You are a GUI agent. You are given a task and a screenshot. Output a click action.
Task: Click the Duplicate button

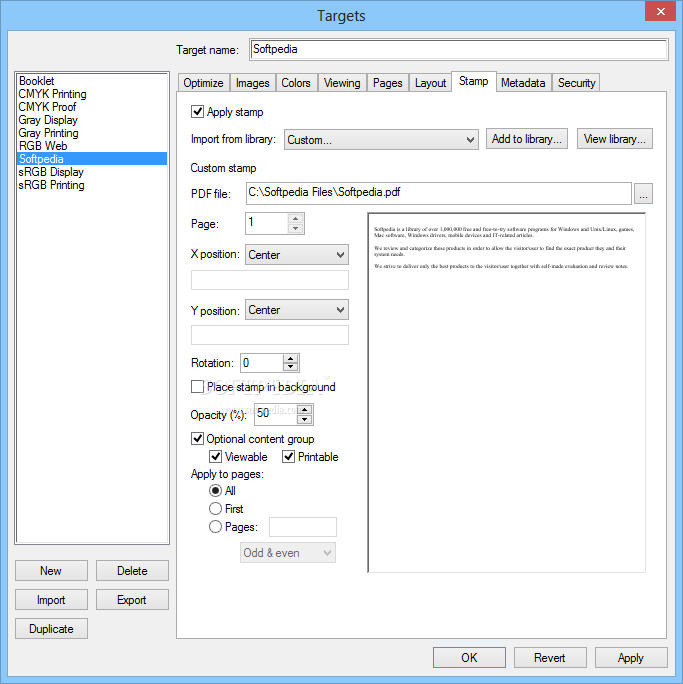[51, 629]
